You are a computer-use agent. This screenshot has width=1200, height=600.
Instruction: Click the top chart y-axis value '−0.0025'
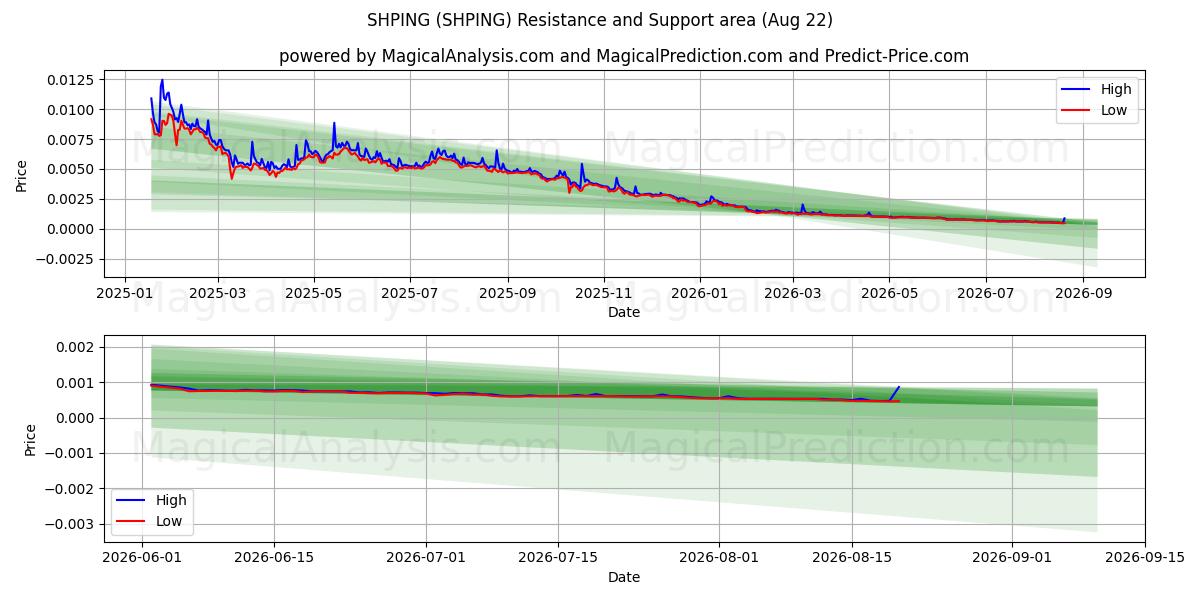[x=66, y=259]
